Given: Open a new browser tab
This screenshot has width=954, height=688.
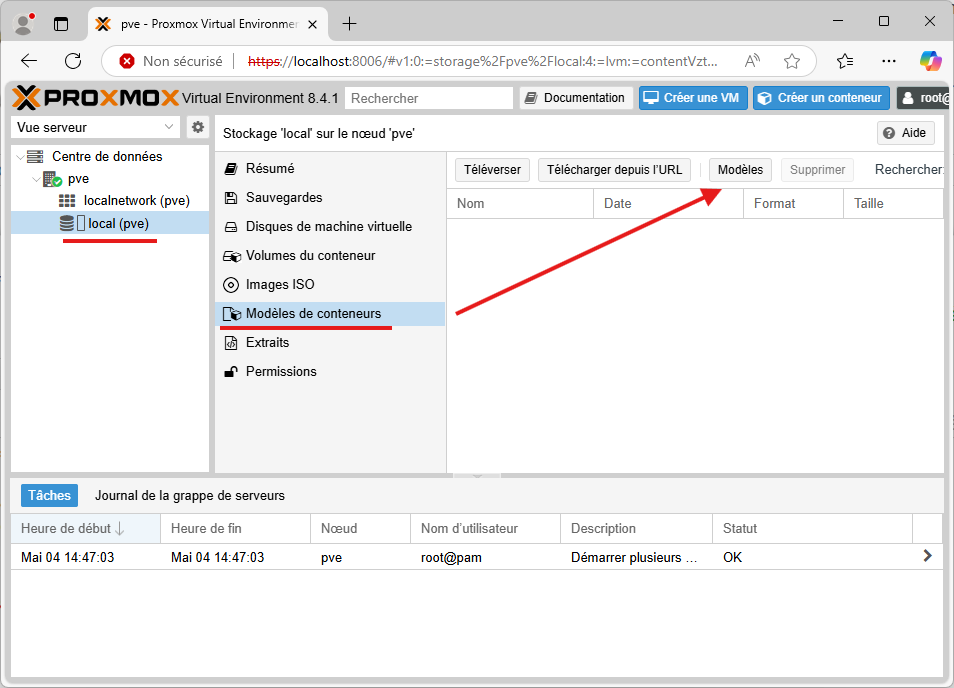Looking at the screenshot, I should [x=349, y=24].
